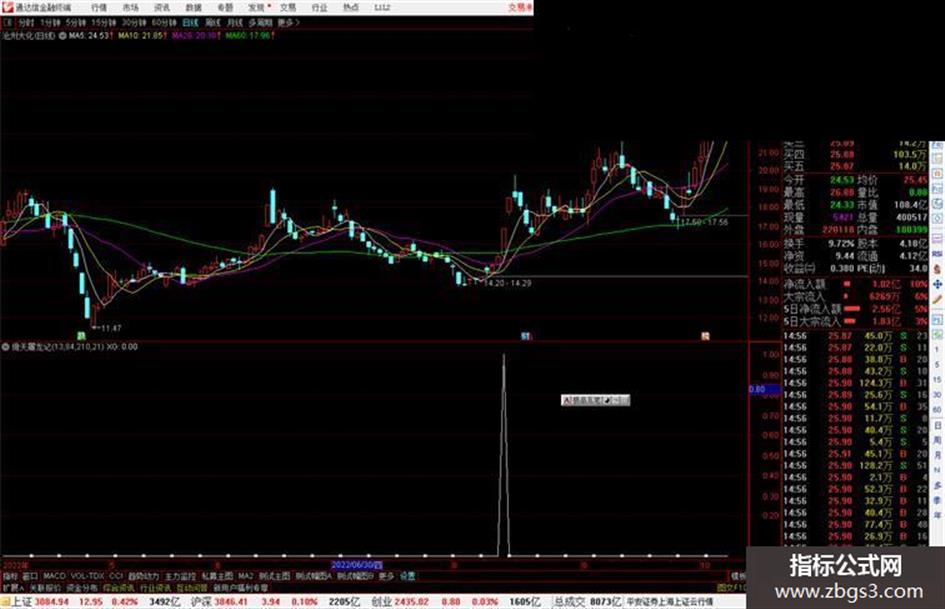Expand the 更多 periods dropdown
The width and height of the screenshot is (945, 609).
pyautogui.click(x=289, y=22)
